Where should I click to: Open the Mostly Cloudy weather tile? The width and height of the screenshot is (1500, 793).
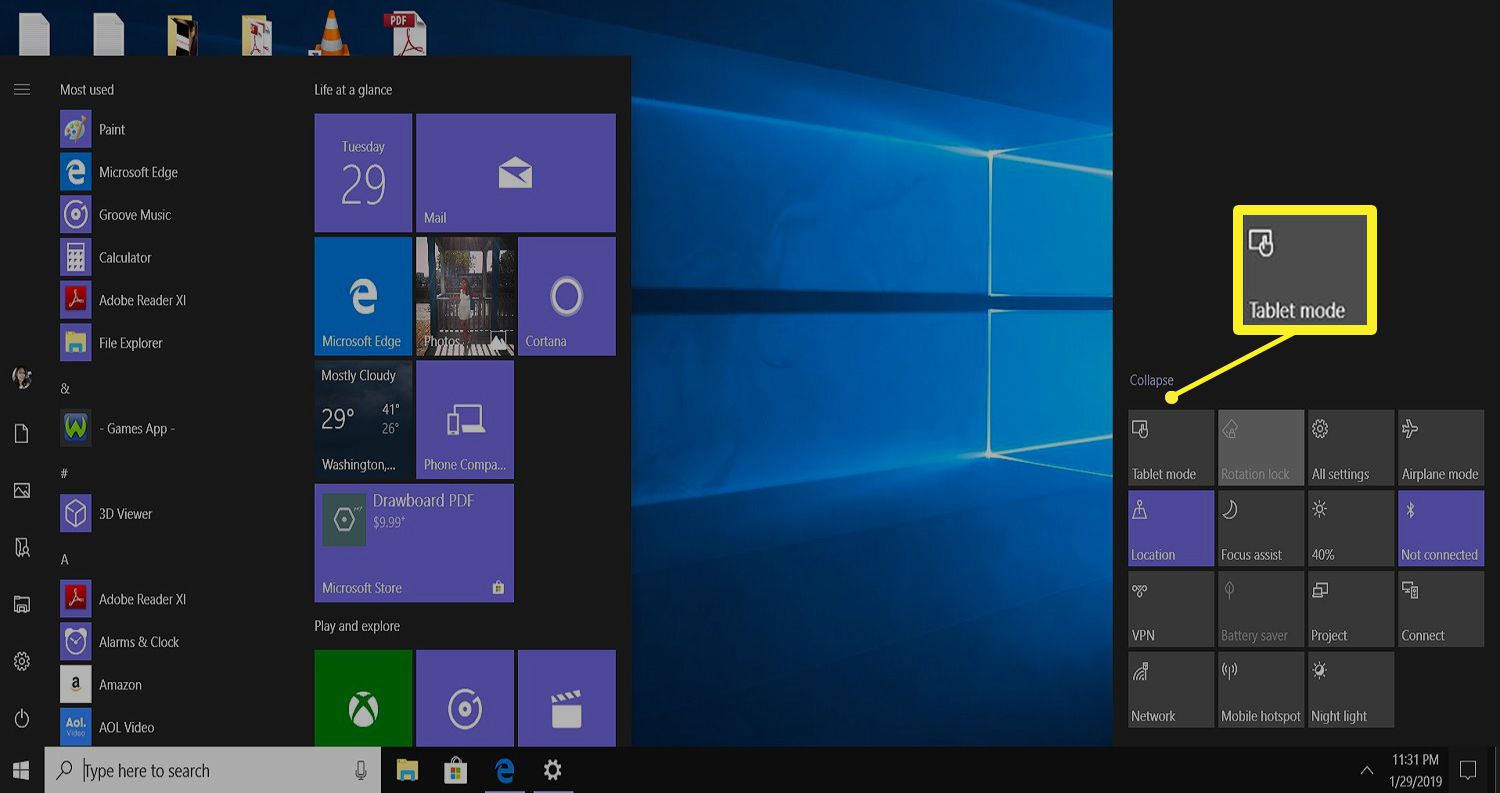363,419
